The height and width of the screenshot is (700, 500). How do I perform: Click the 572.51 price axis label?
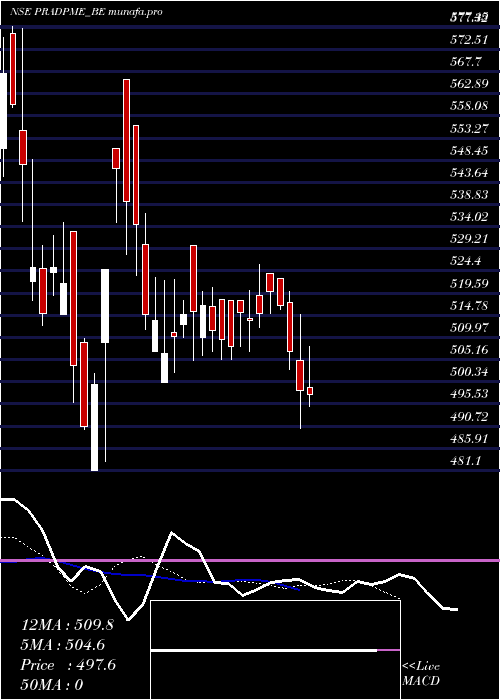pos(468,40)
